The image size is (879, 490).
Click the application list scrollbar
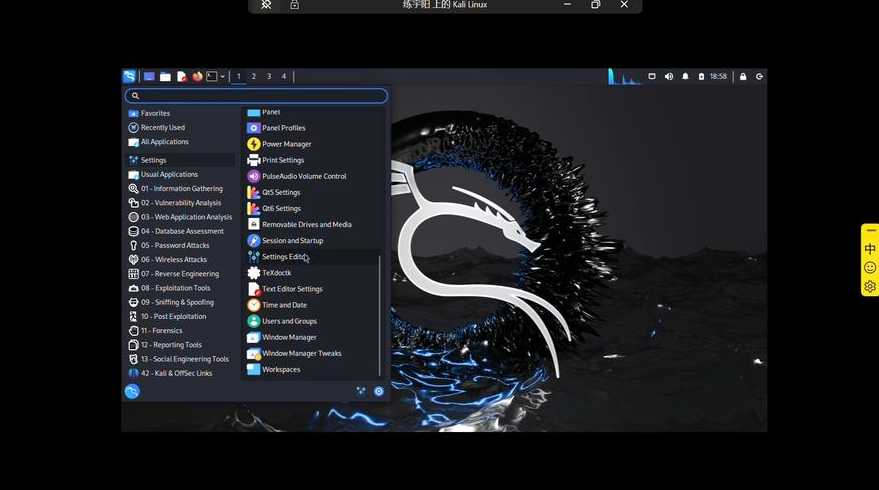[x=380, y=316]
